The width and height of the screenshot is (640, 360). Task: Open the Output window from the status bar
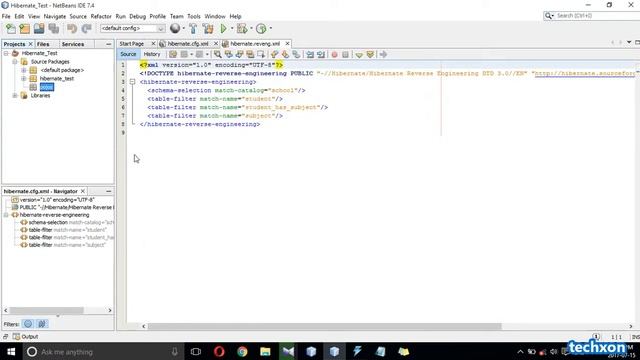coord(25,337)
